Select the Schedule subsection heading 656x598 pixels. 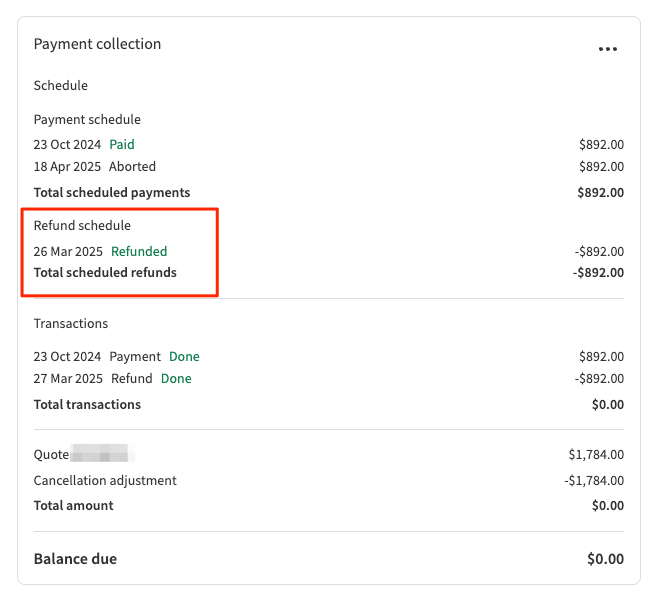click(61, 85)
